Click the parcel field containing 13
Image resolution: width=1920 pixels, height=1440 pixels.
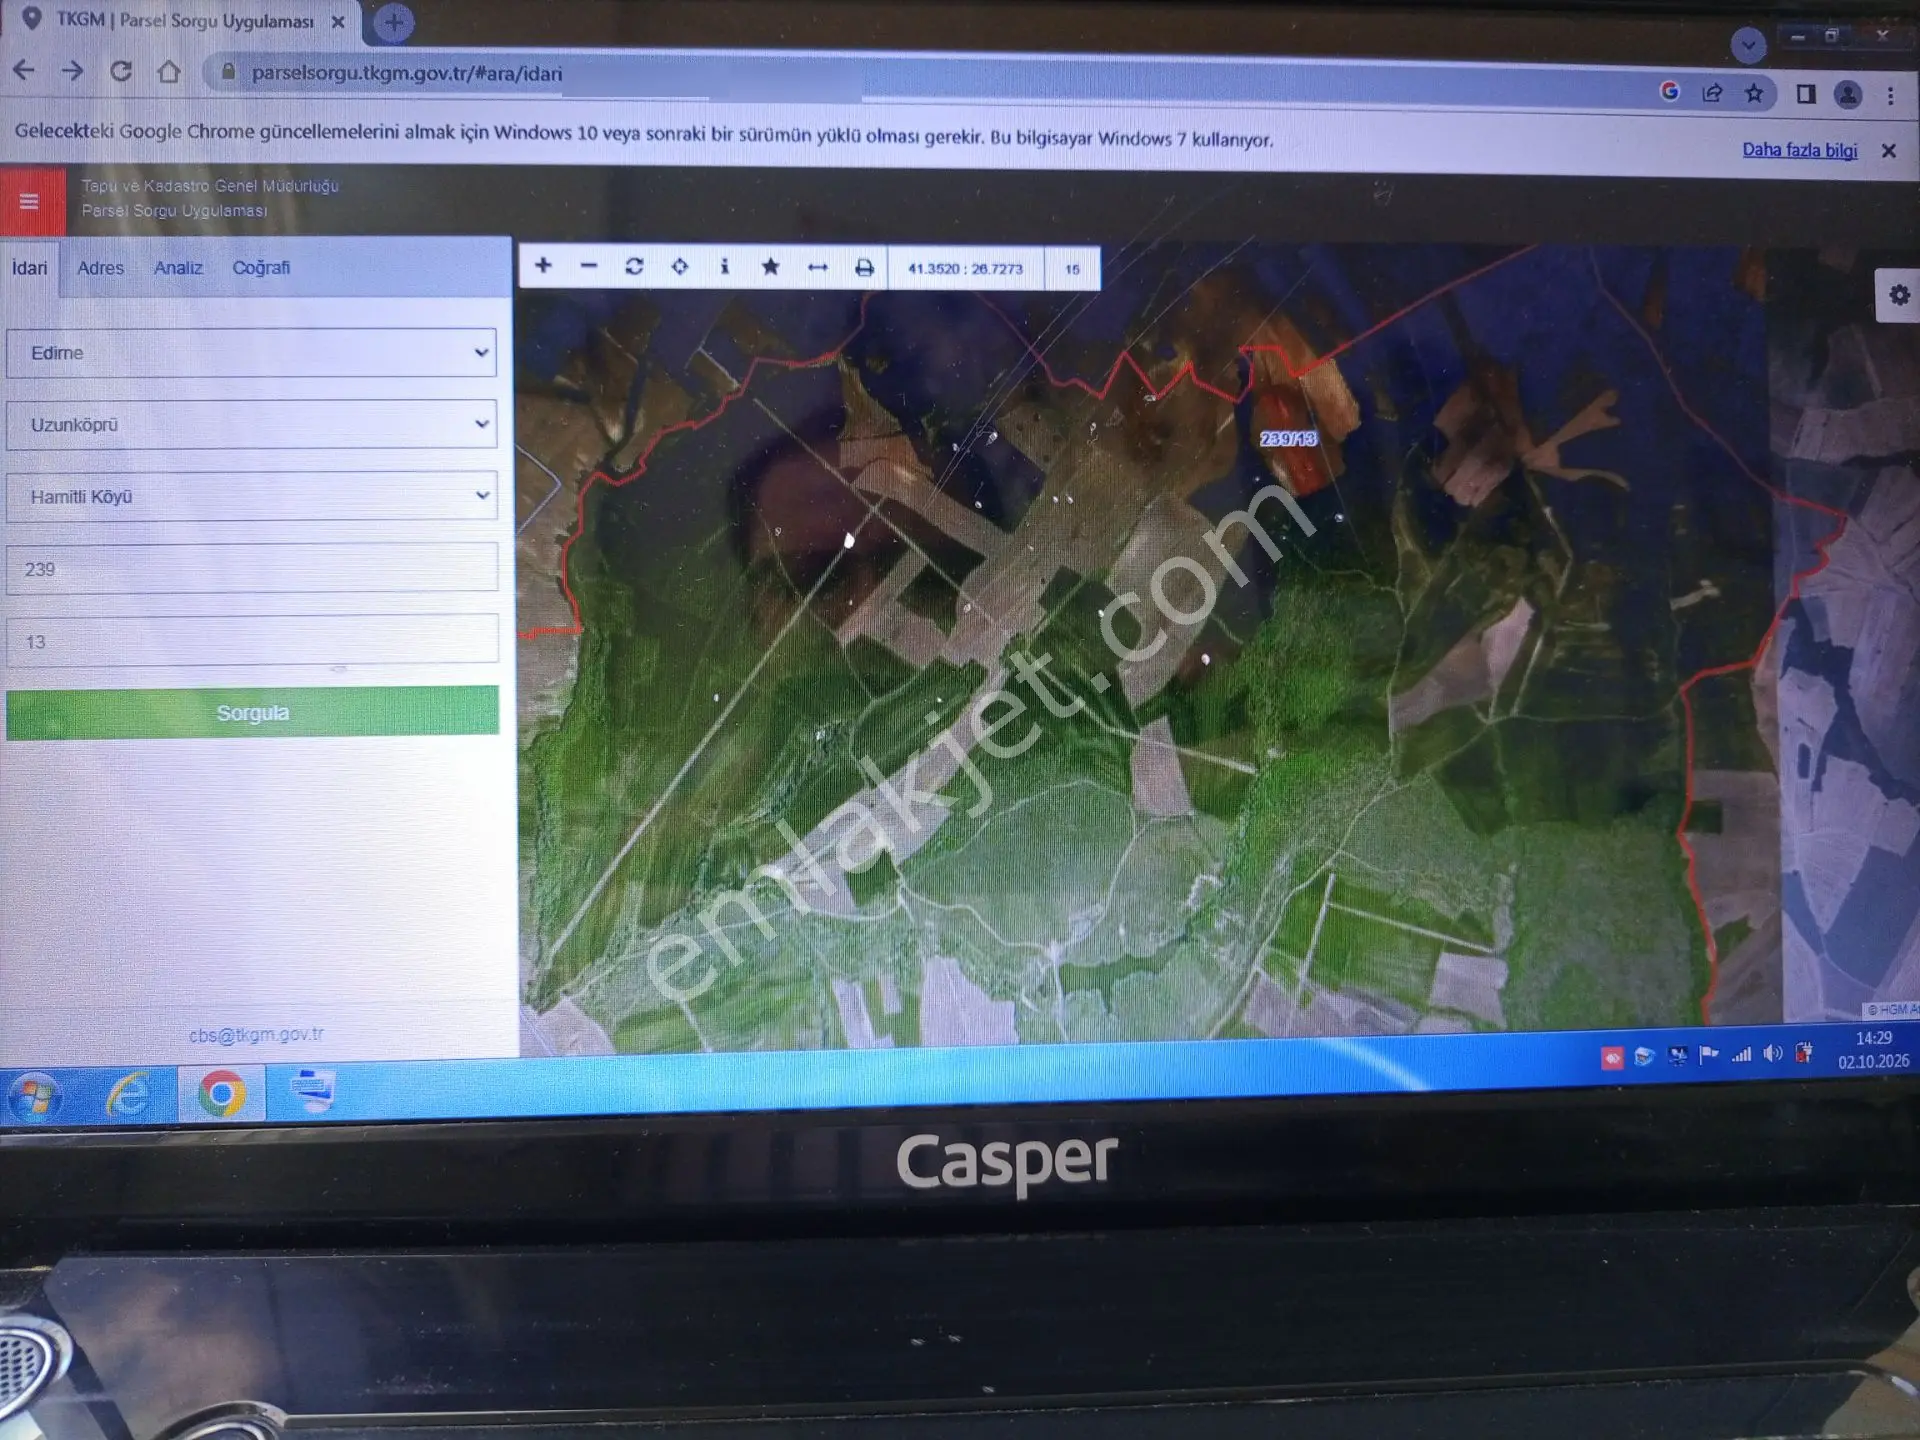(252, 640)
